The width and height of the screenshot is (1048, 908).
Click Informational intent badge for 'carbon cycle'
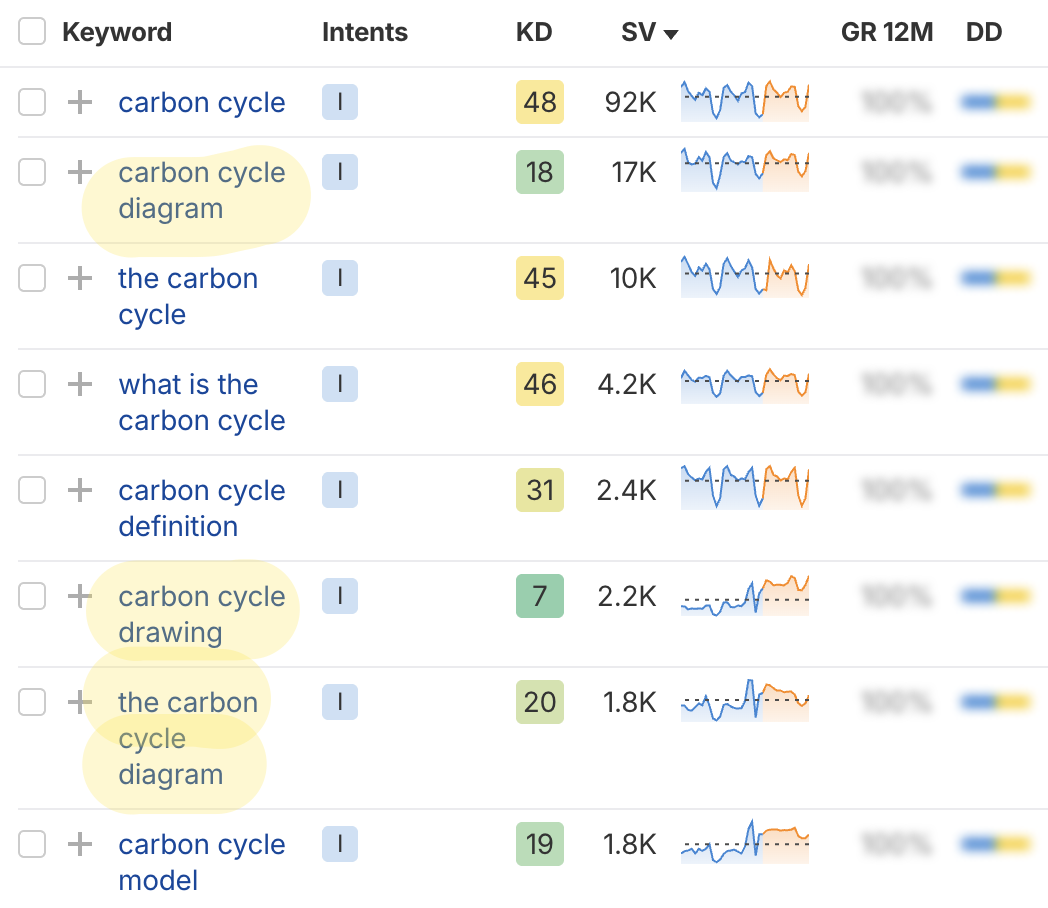[340, 102]
